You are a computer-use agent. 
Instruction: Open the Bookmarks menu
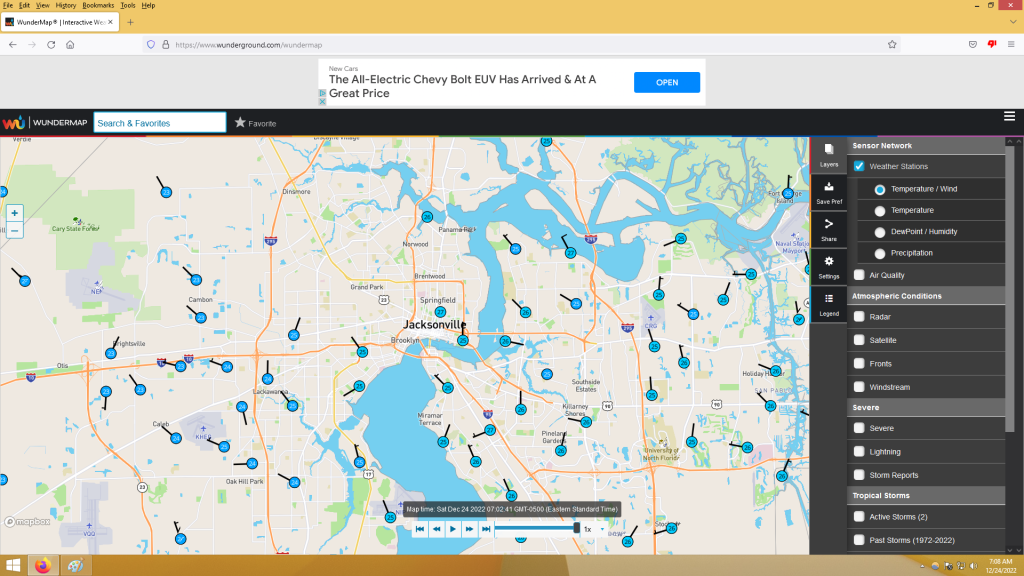pos(98,5)
